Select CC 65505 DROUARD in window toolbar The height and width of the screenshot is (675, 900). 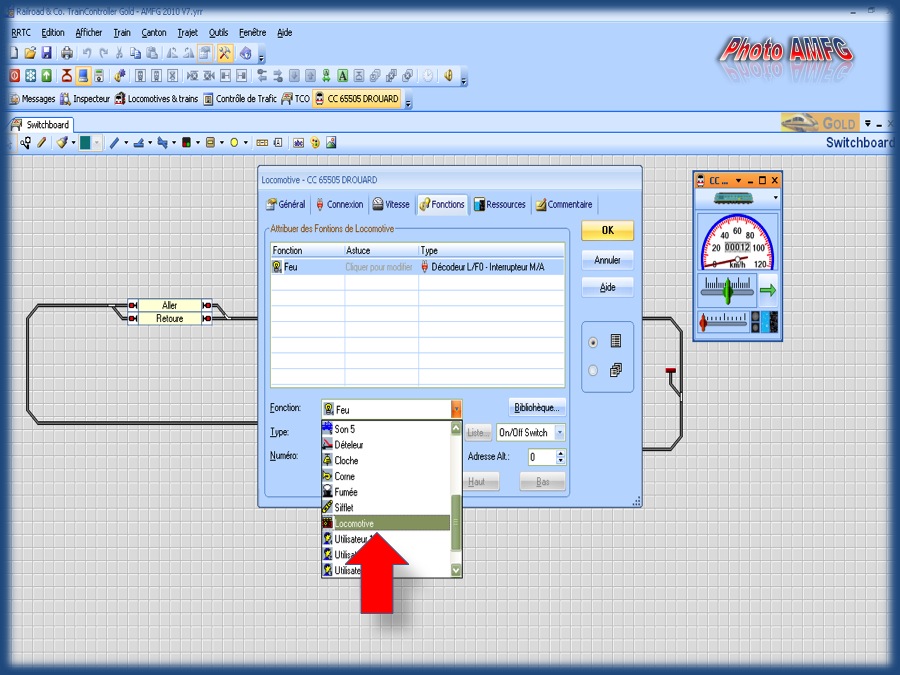tap(356, 99)
